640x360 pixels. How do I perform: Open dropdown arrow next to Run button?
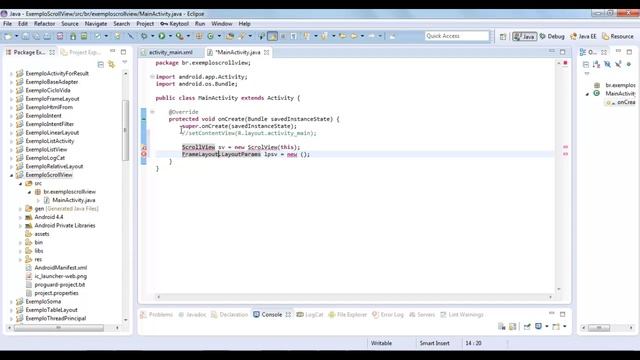[x=170, y=36]
